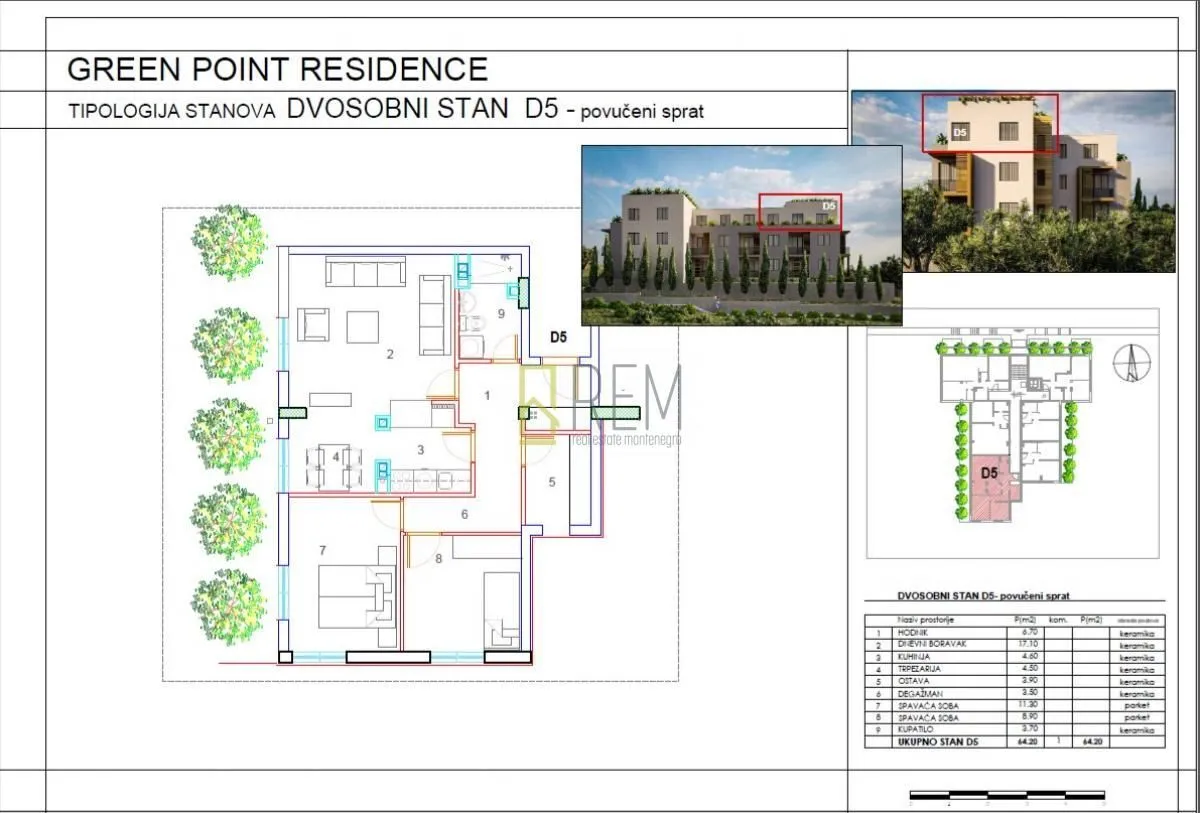Click the north arrow compass symbol
The image size is (1200, 813).
pos(1128,362)
